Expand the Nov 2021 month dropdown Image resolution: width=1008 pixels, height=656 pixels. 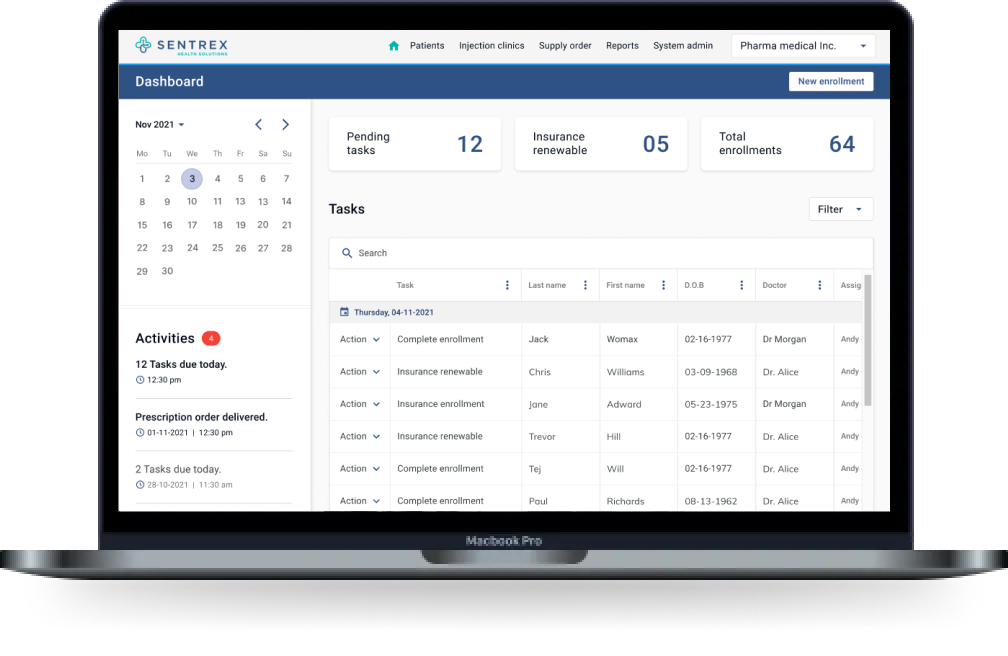click(x=160, y=125)
